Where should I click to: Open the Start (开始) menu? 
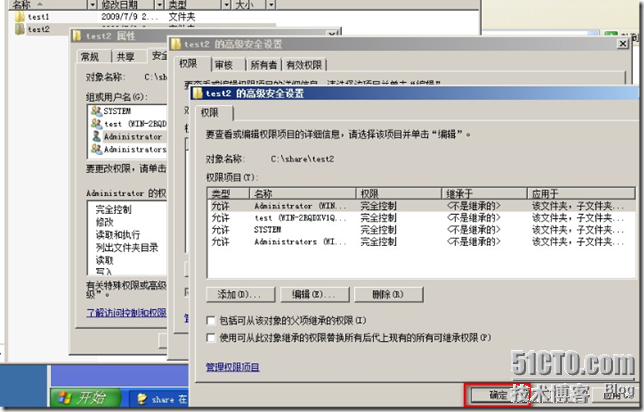[84, 397]
